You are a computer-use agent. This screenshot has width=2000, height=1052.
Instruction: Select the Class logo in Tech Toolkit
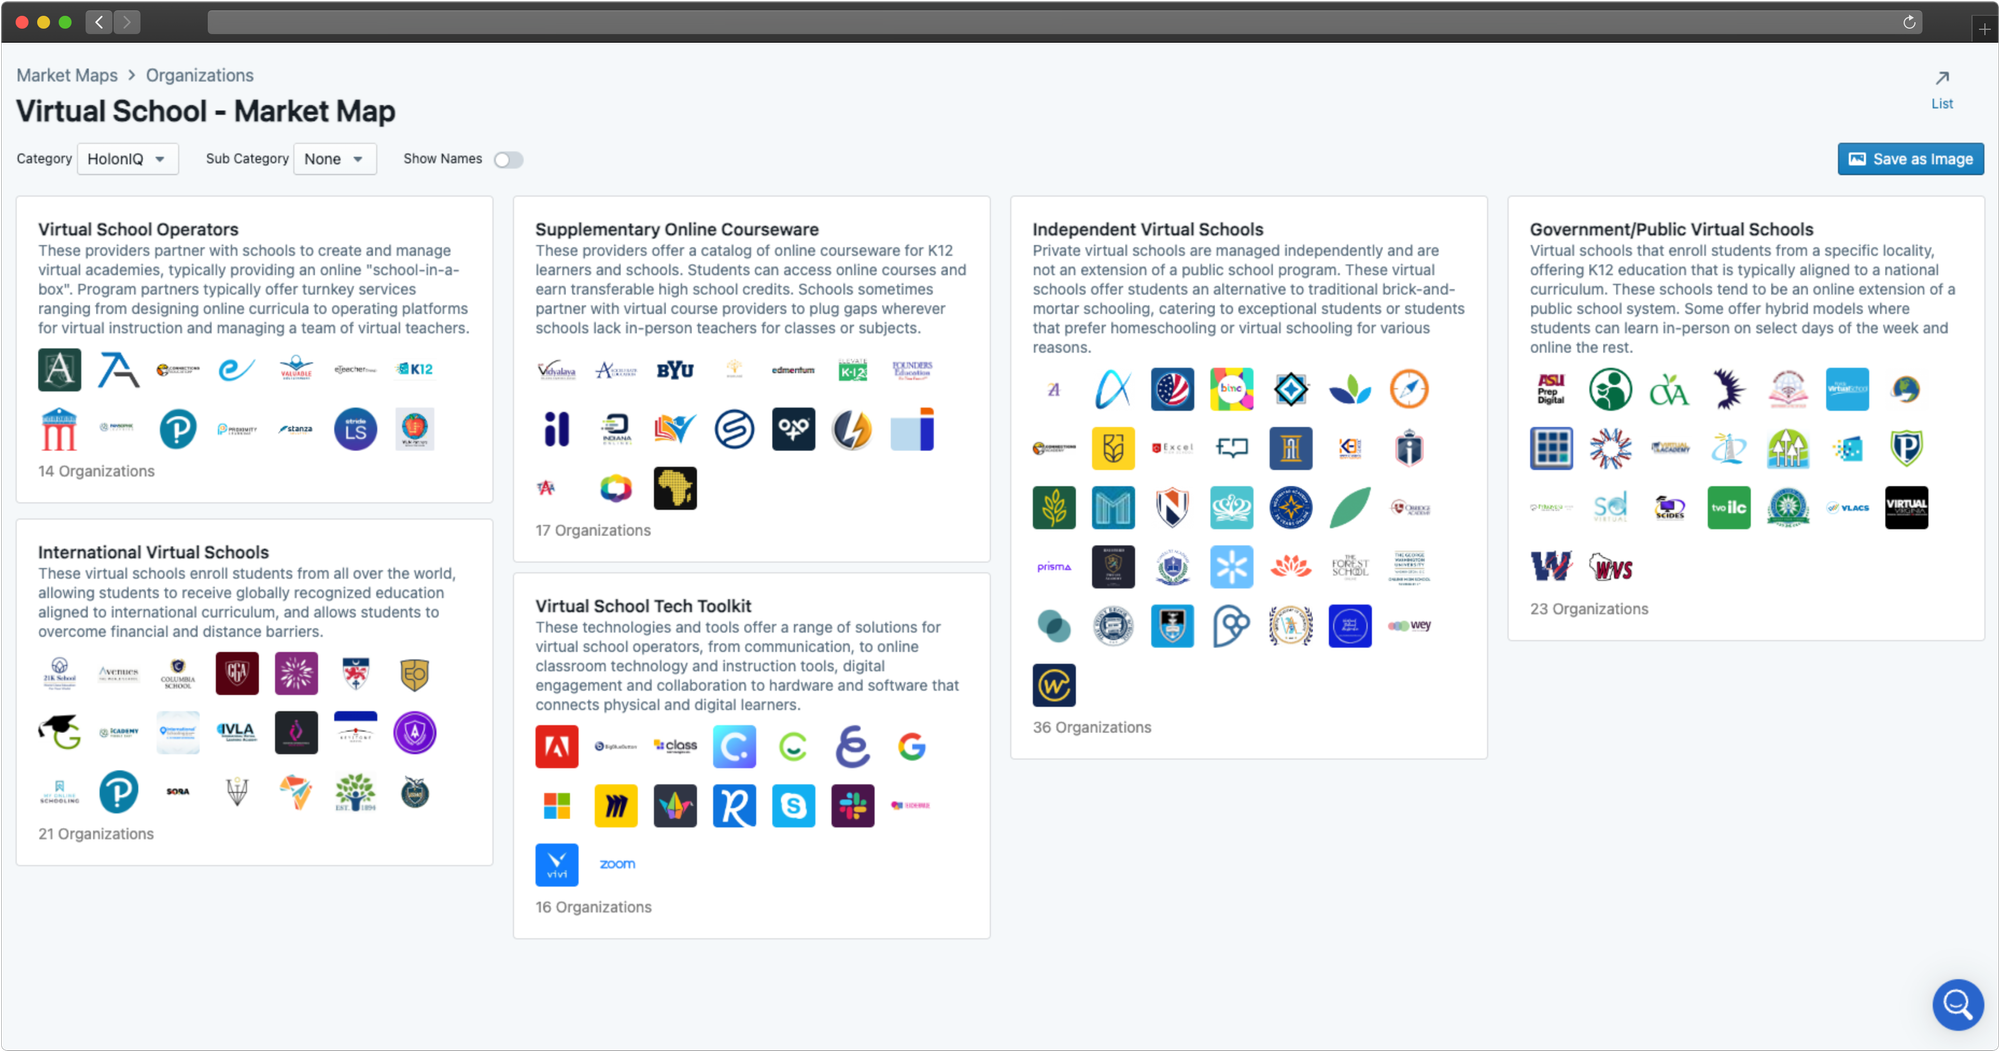pos(675,746)
